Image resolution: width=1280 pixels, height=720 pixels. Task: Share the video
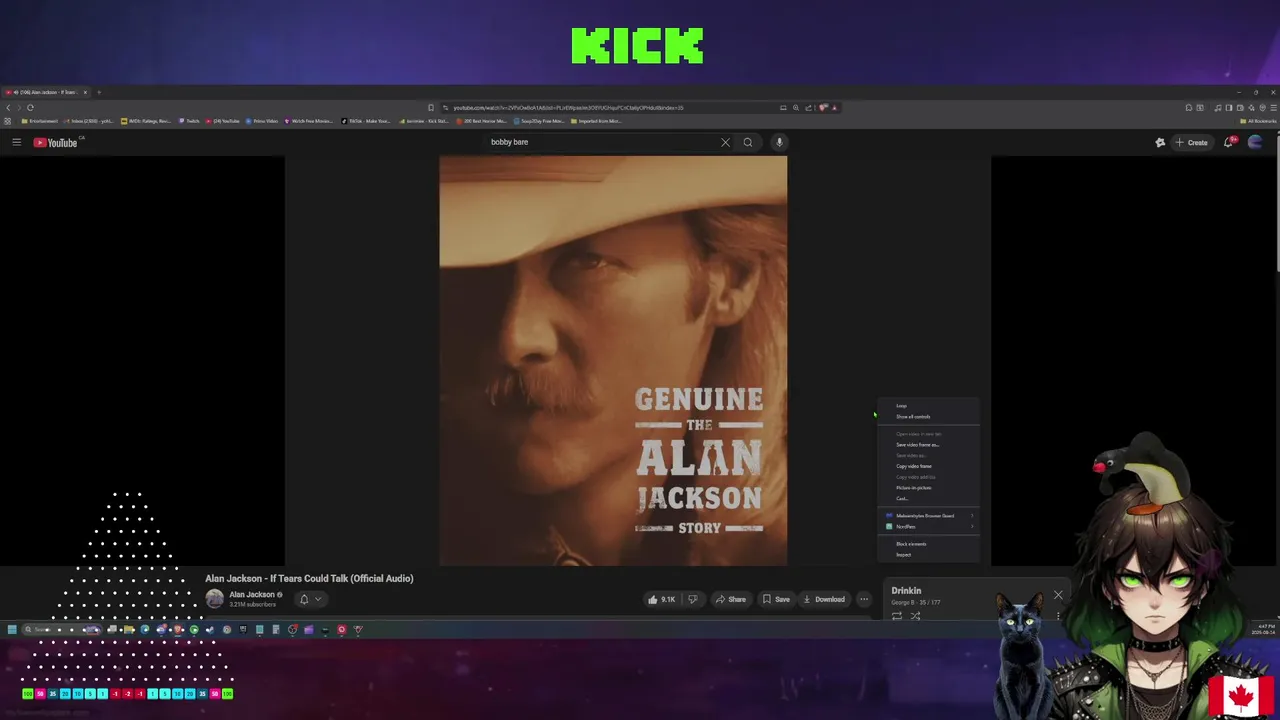coord(730,599)
